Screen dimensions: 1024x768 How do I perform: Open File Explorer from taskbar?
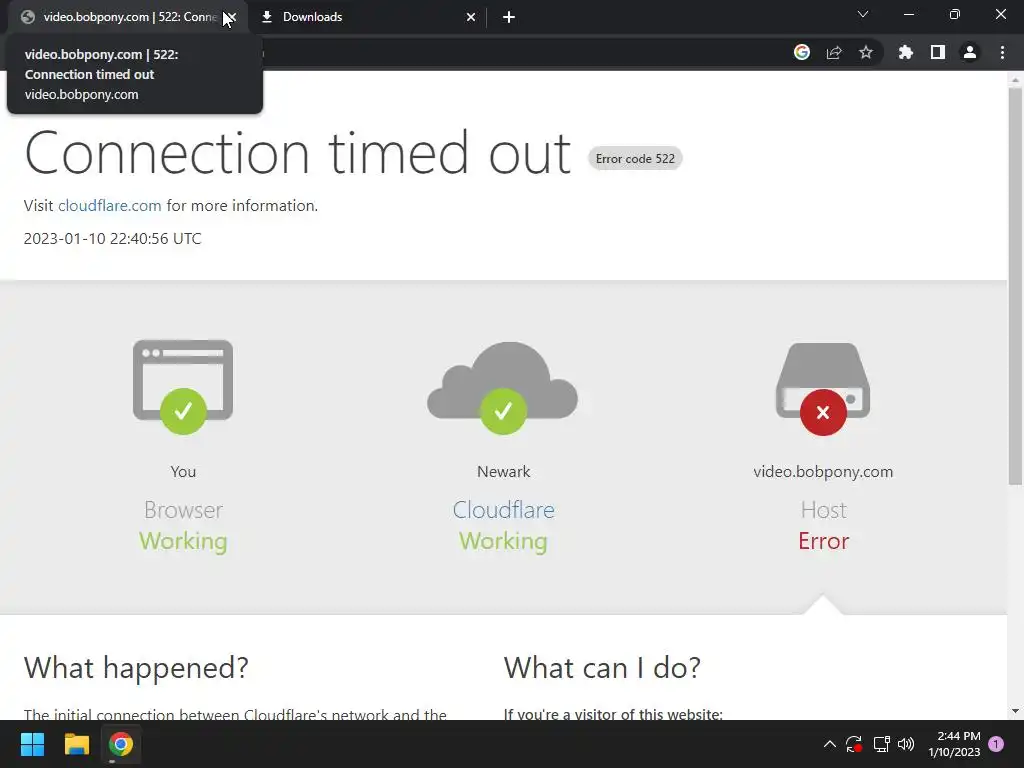[76, 744]
